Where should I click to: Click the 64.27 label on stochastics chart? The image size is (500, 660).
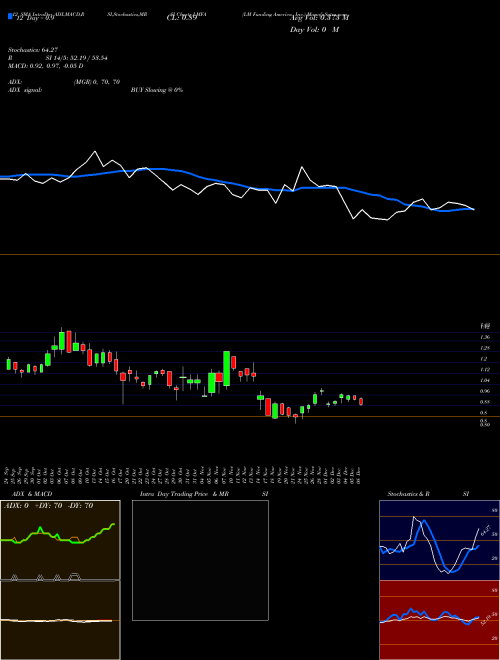tap(485, 529)
